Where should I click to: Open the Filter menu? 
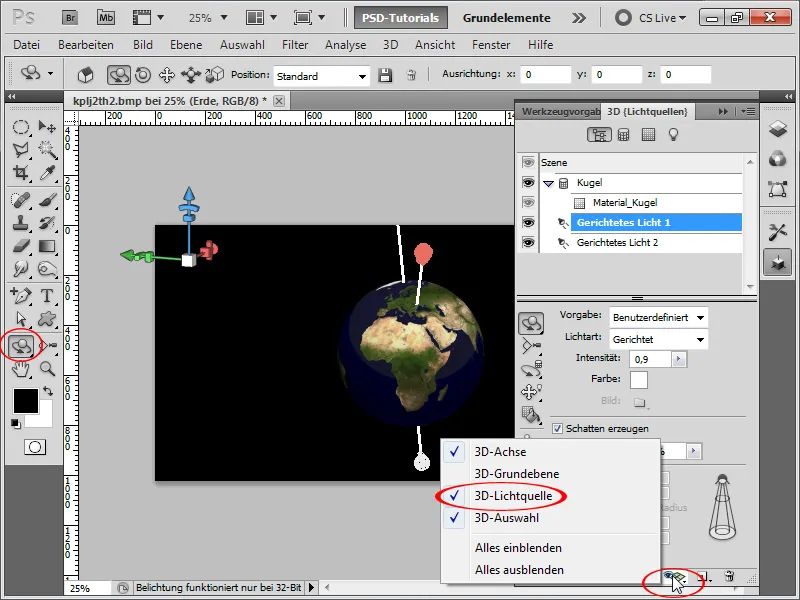(x=295, y=45)
